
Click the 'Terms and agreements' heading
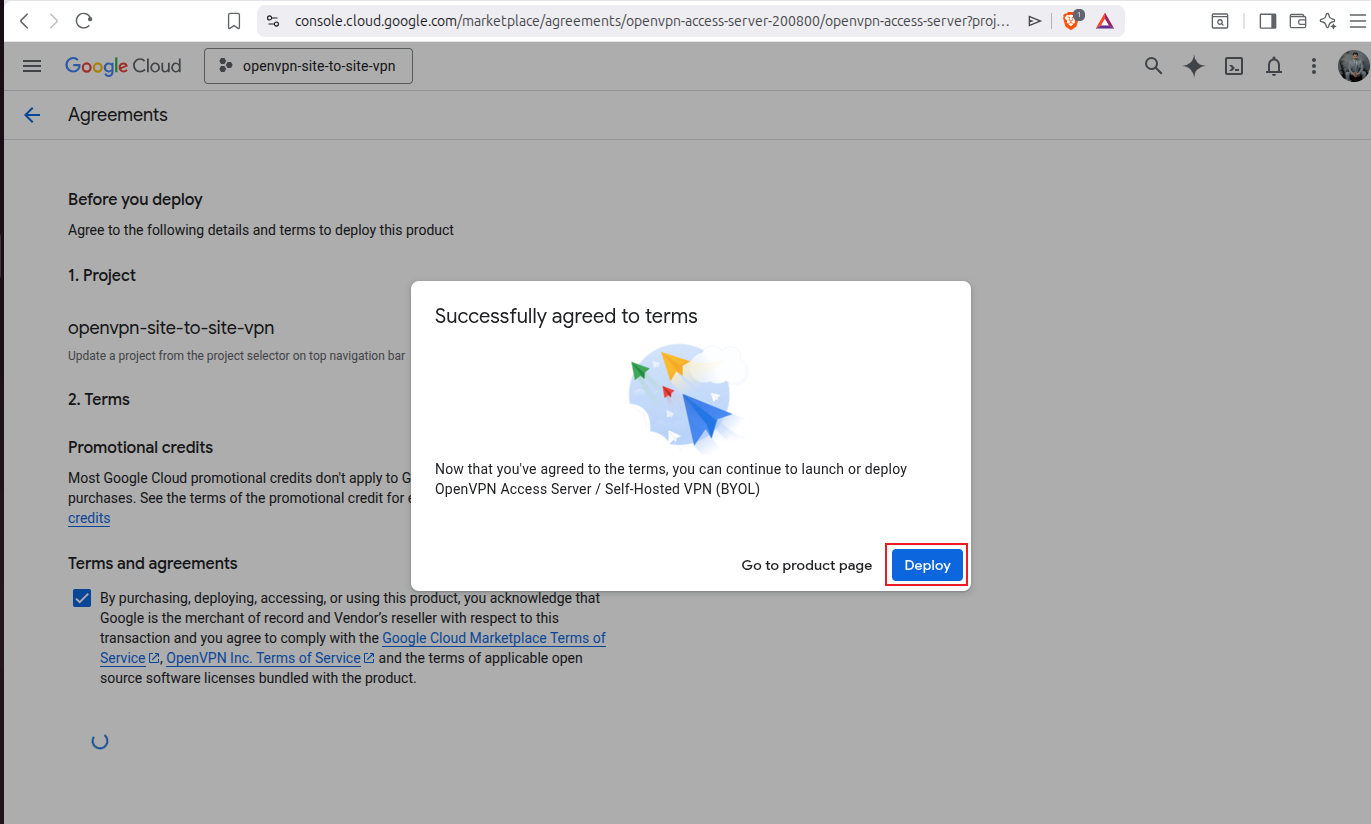[153, 563]
